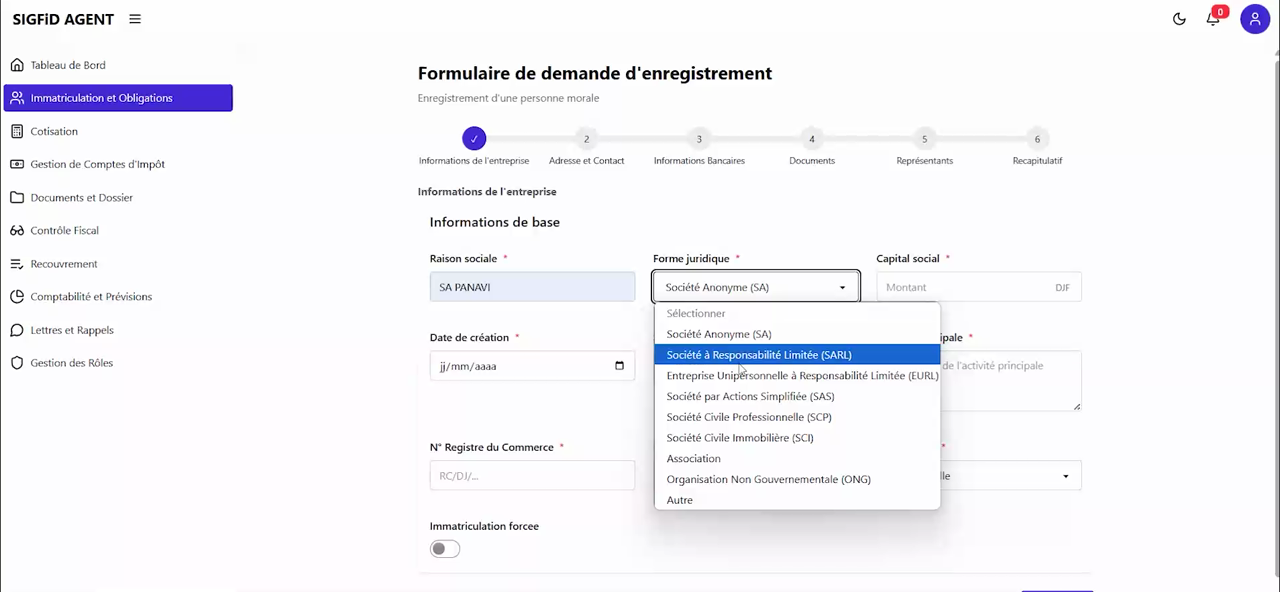The height and width of the screenshot is (592, 1280).
Task: Open the user profile avatar menu
Action: [1255, 19]
